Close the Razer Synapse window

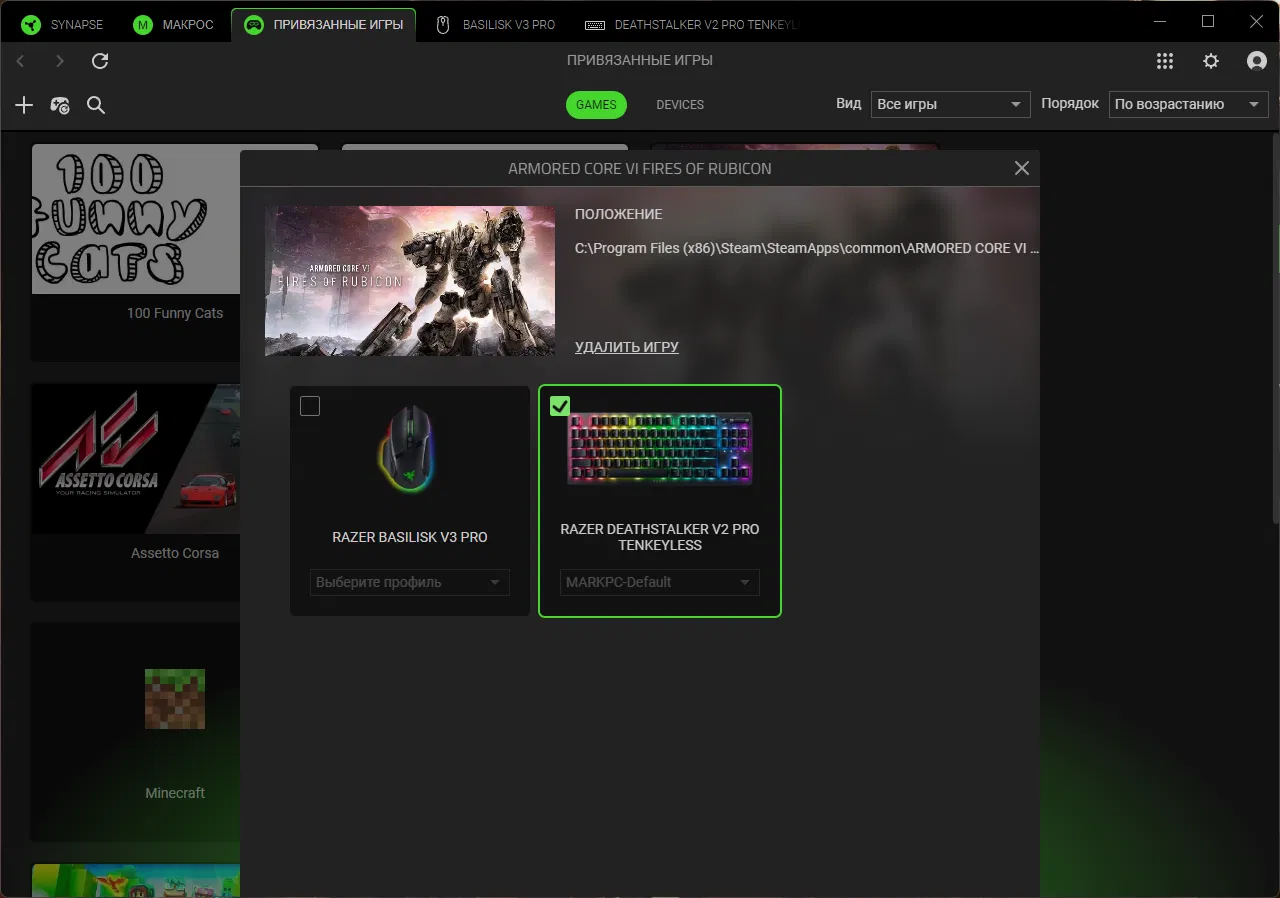coord(1257,22)
